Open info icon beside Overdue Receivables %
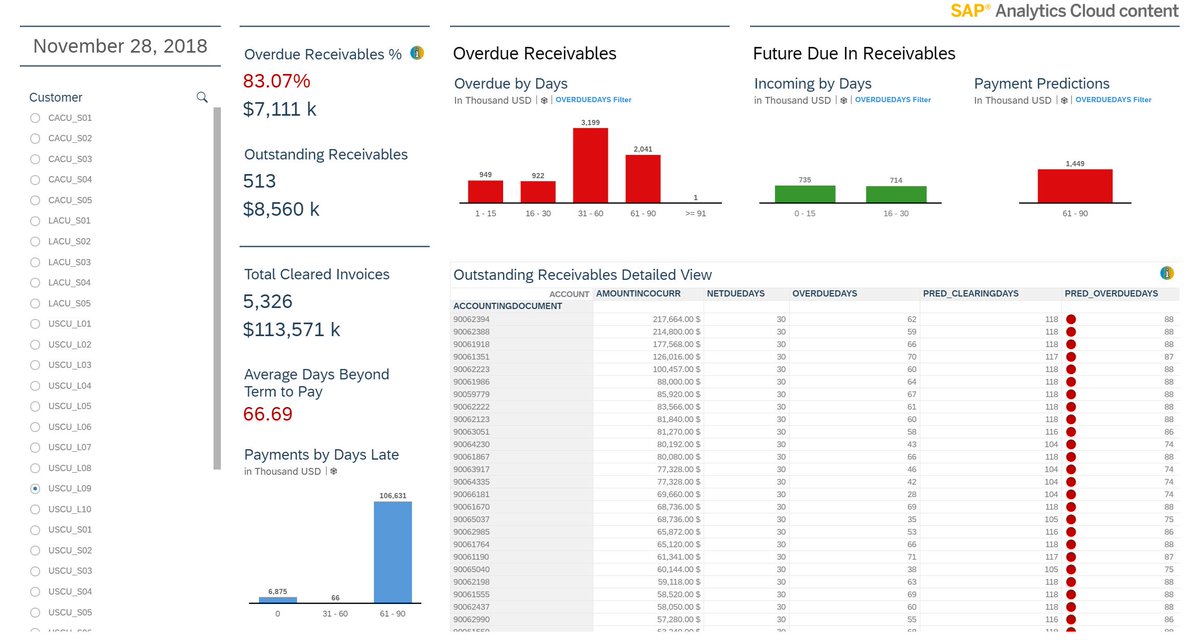The width and height of the screenshot is (1200, 641). 417,53
